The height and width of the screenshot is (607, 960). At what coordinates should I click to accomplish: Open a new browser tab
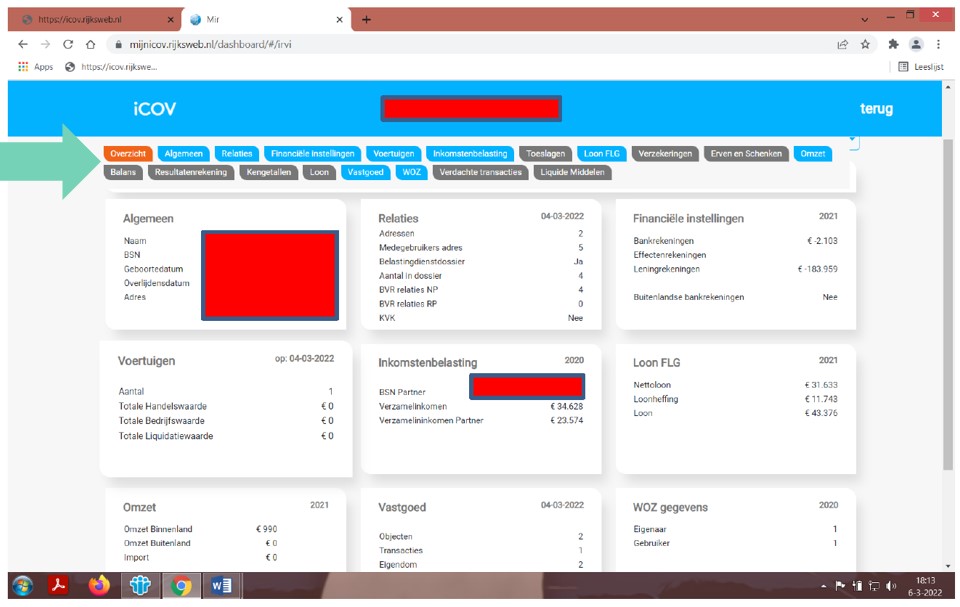click(x=366, y=19)
